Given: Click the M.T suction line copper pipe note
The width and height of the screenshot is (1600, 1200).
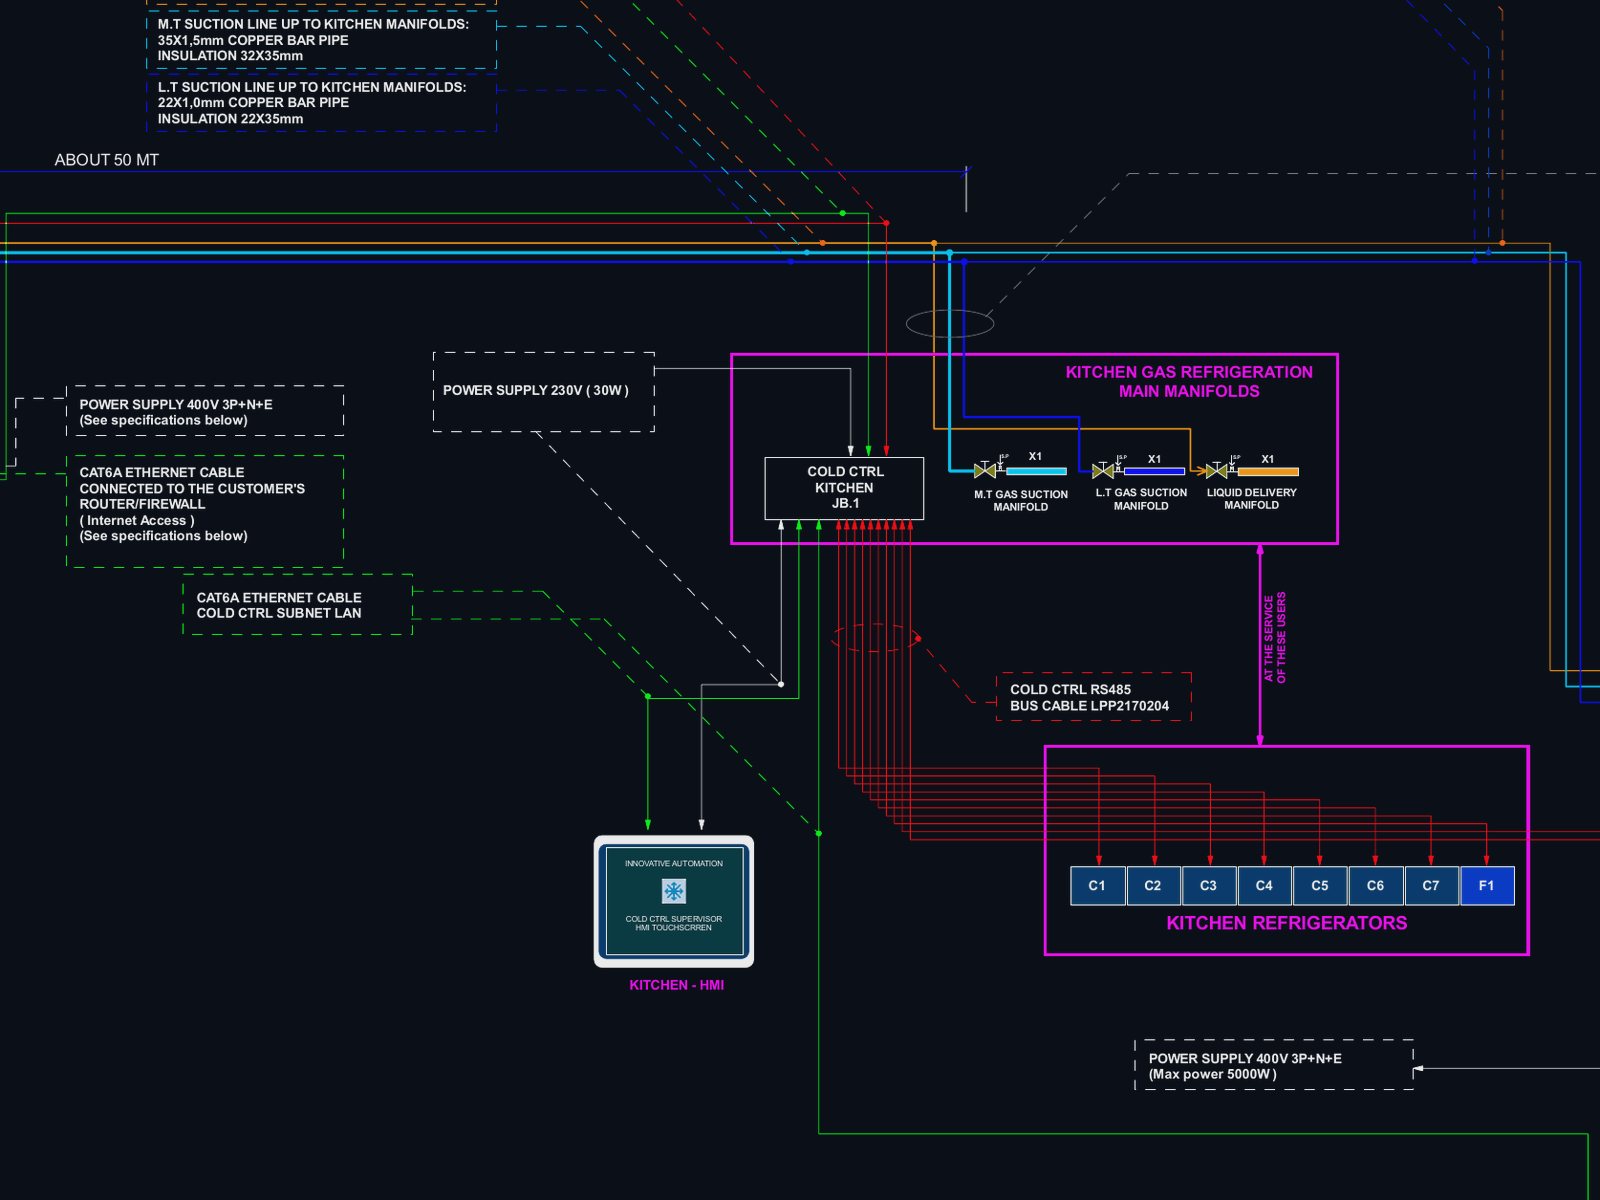Looking at the screenshot, I should tap(322, 40).
